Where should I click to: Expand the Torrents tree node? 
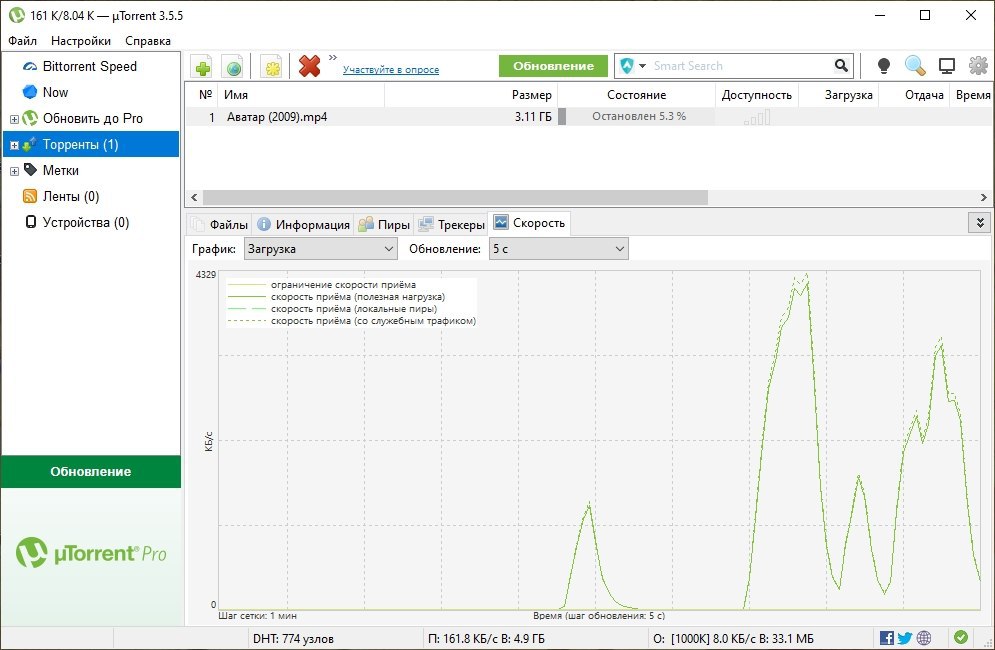[14, 145]
